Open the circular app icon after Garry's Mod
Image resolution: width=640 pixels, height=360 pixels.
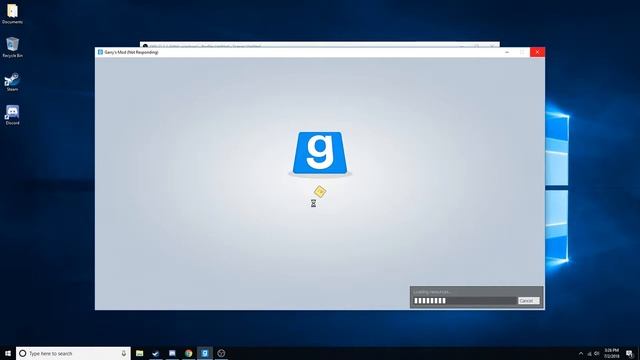(221, 353)
